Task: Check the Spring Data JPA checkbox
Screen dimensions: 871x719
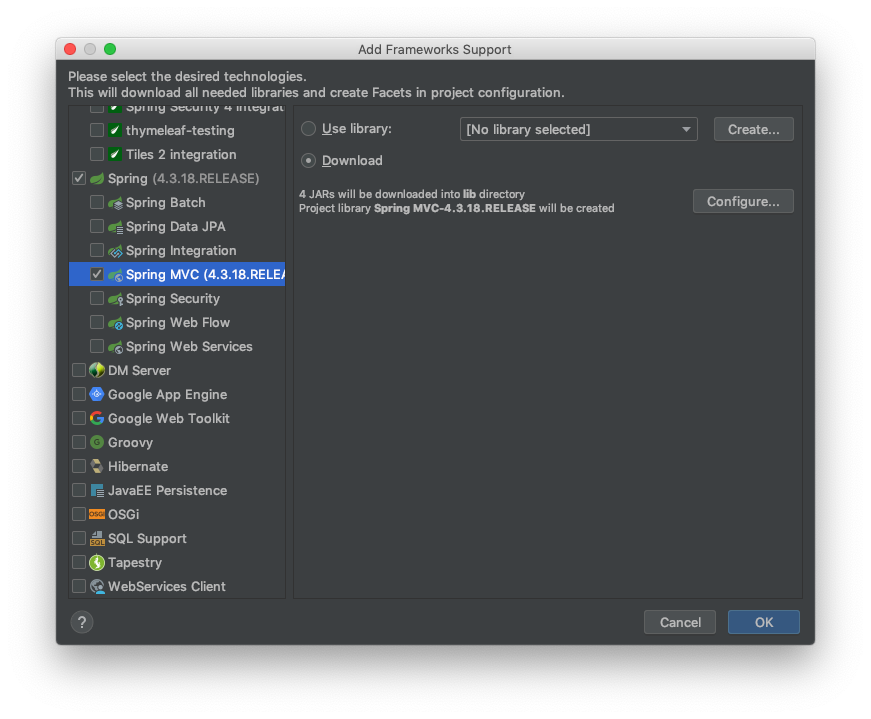Action: 97,227
